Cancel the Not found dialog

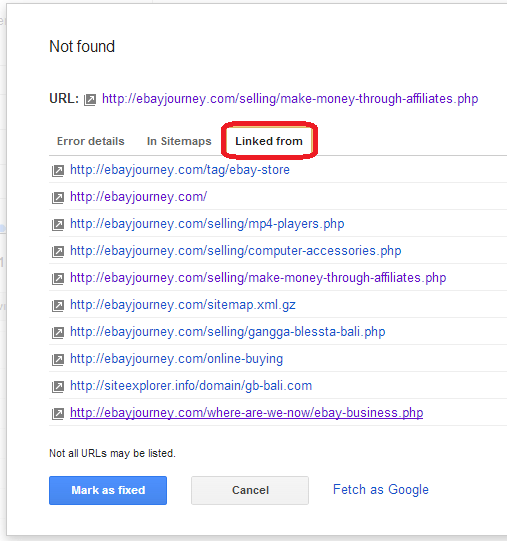(250, 490)
